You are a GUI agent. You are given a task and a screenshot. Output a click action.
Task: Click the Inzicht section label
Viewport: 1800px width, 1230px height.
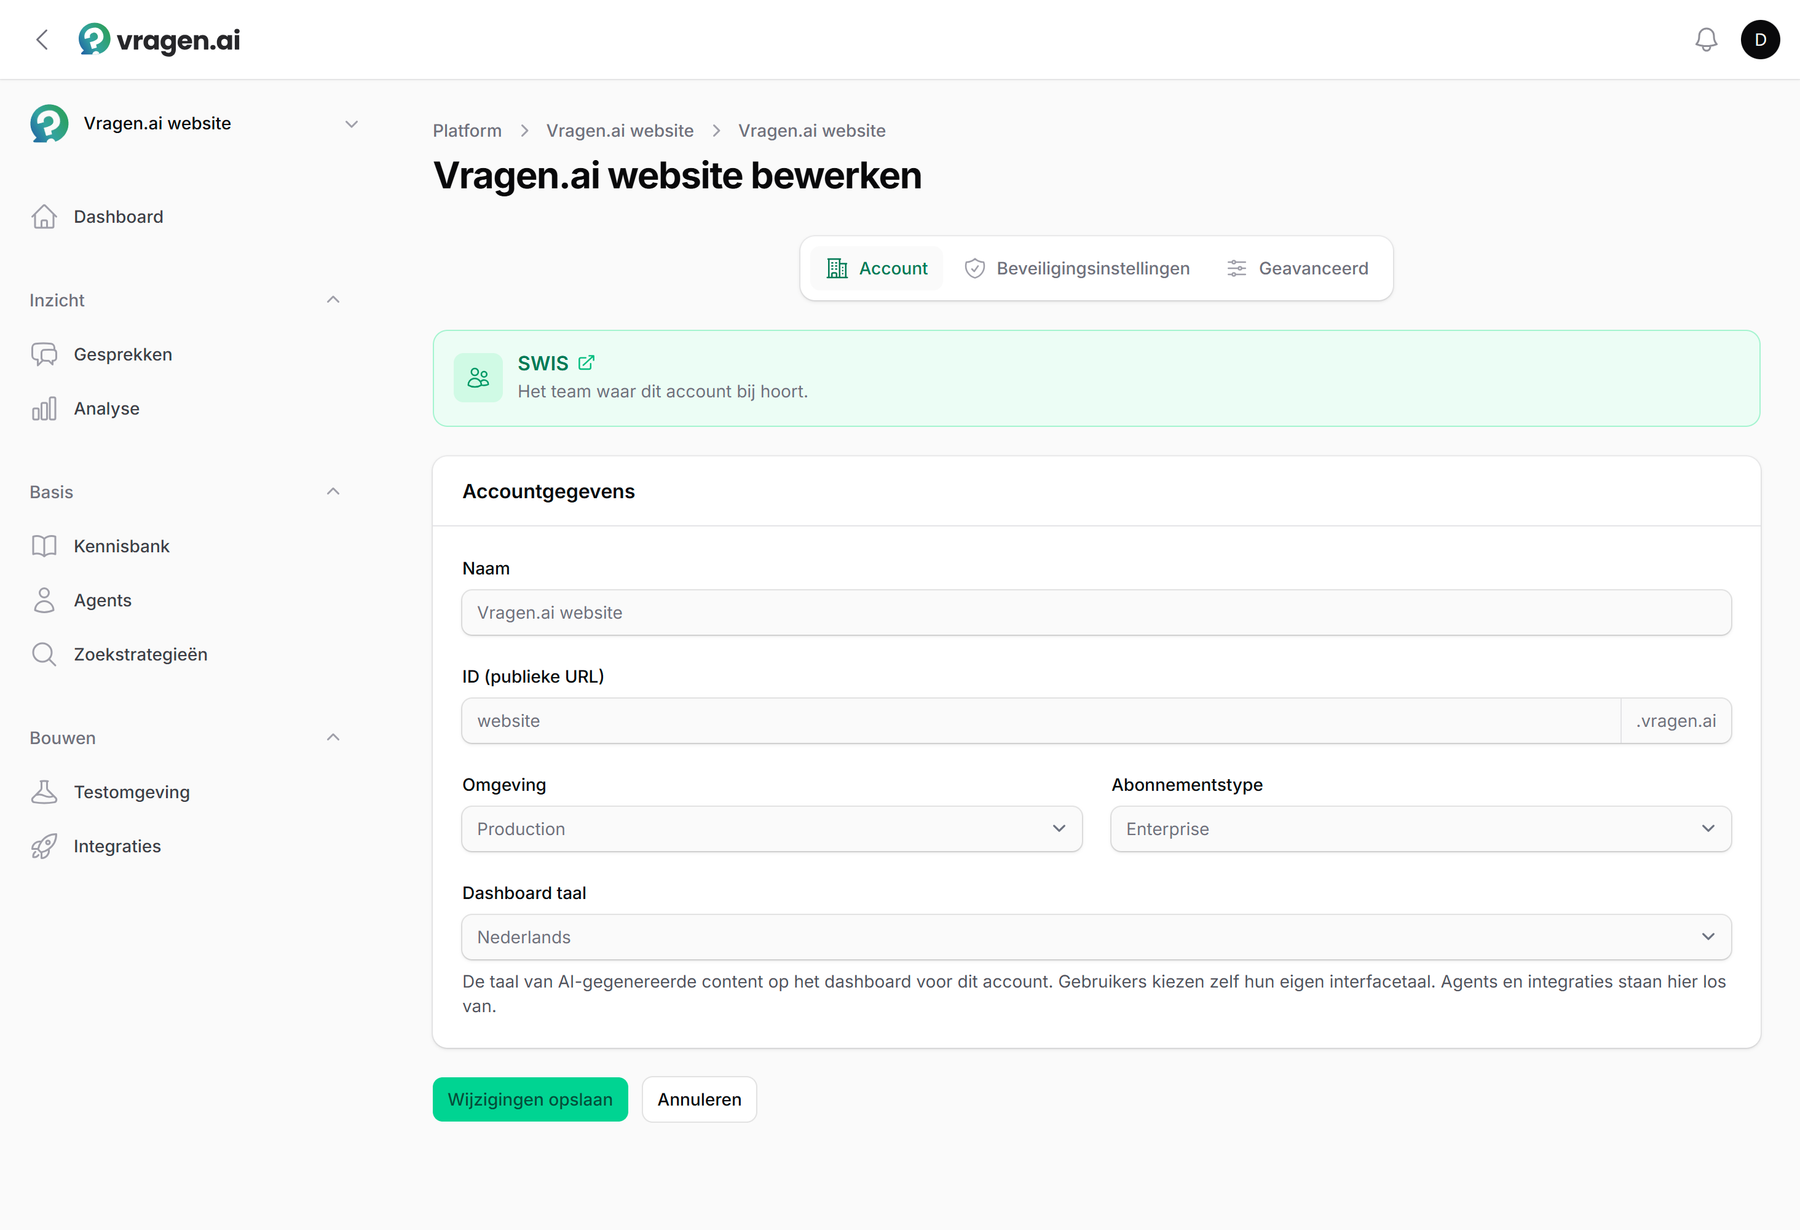point(57,300)
